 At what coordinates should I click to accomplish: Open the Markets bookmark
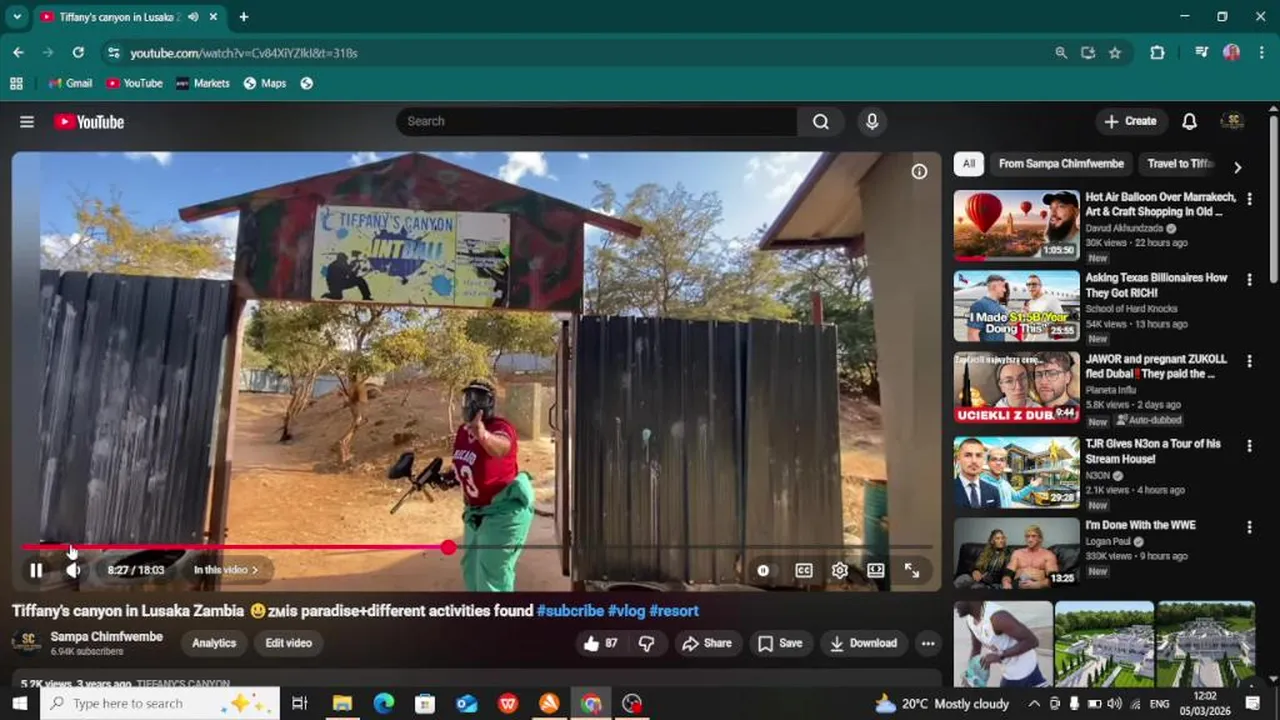(x=203, y=84)
